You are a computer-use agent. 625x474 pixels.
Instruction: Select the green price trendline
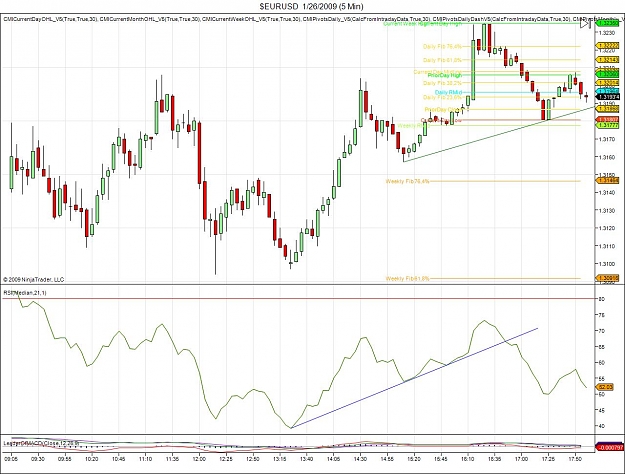[498, 134]
